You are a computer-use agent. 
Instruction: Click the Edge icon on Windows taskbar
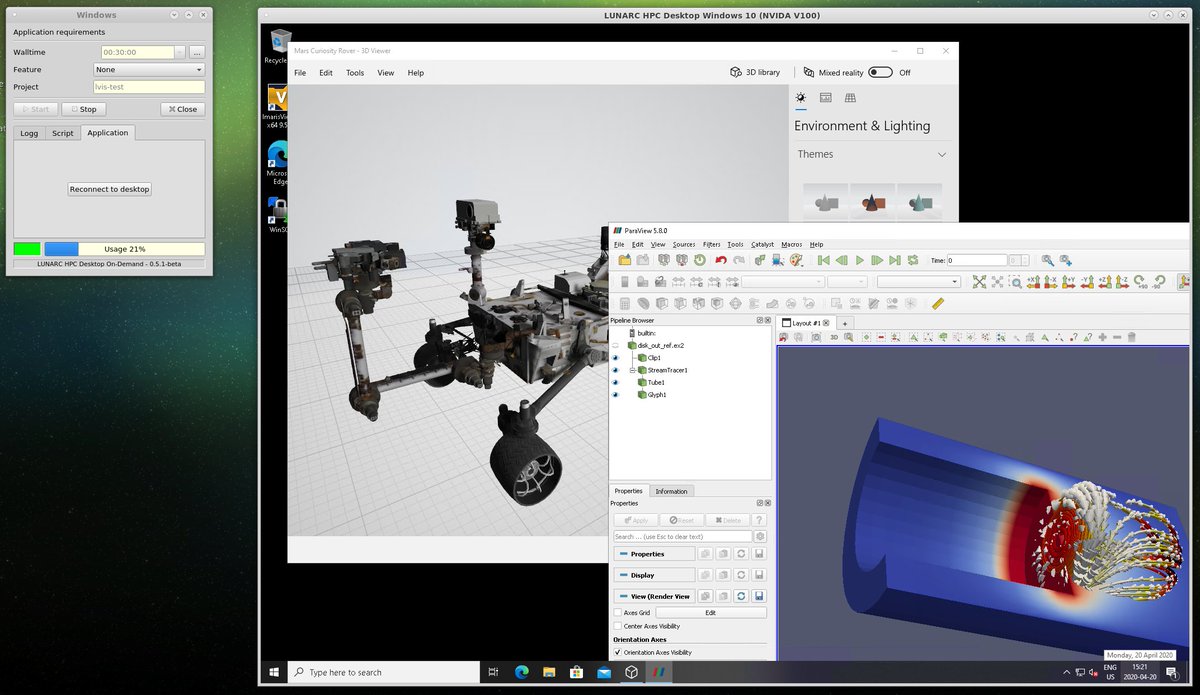click(x=521, y=672)
